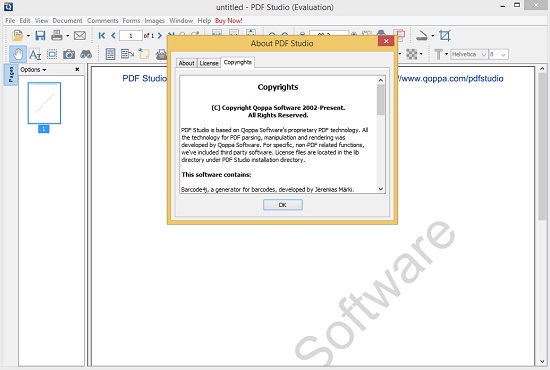
Task: Click scroll up arrow in Copyrights text
Action: 381,80
